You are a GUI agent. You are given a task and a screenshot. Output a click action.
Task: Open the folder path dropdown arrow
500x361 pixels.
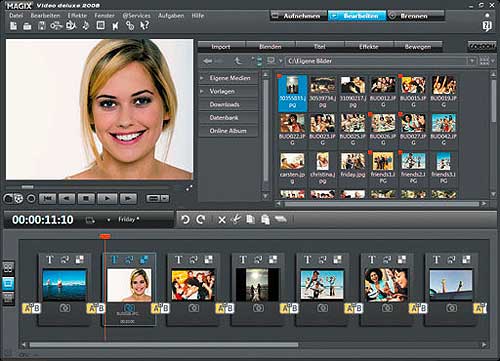(472, 61)
